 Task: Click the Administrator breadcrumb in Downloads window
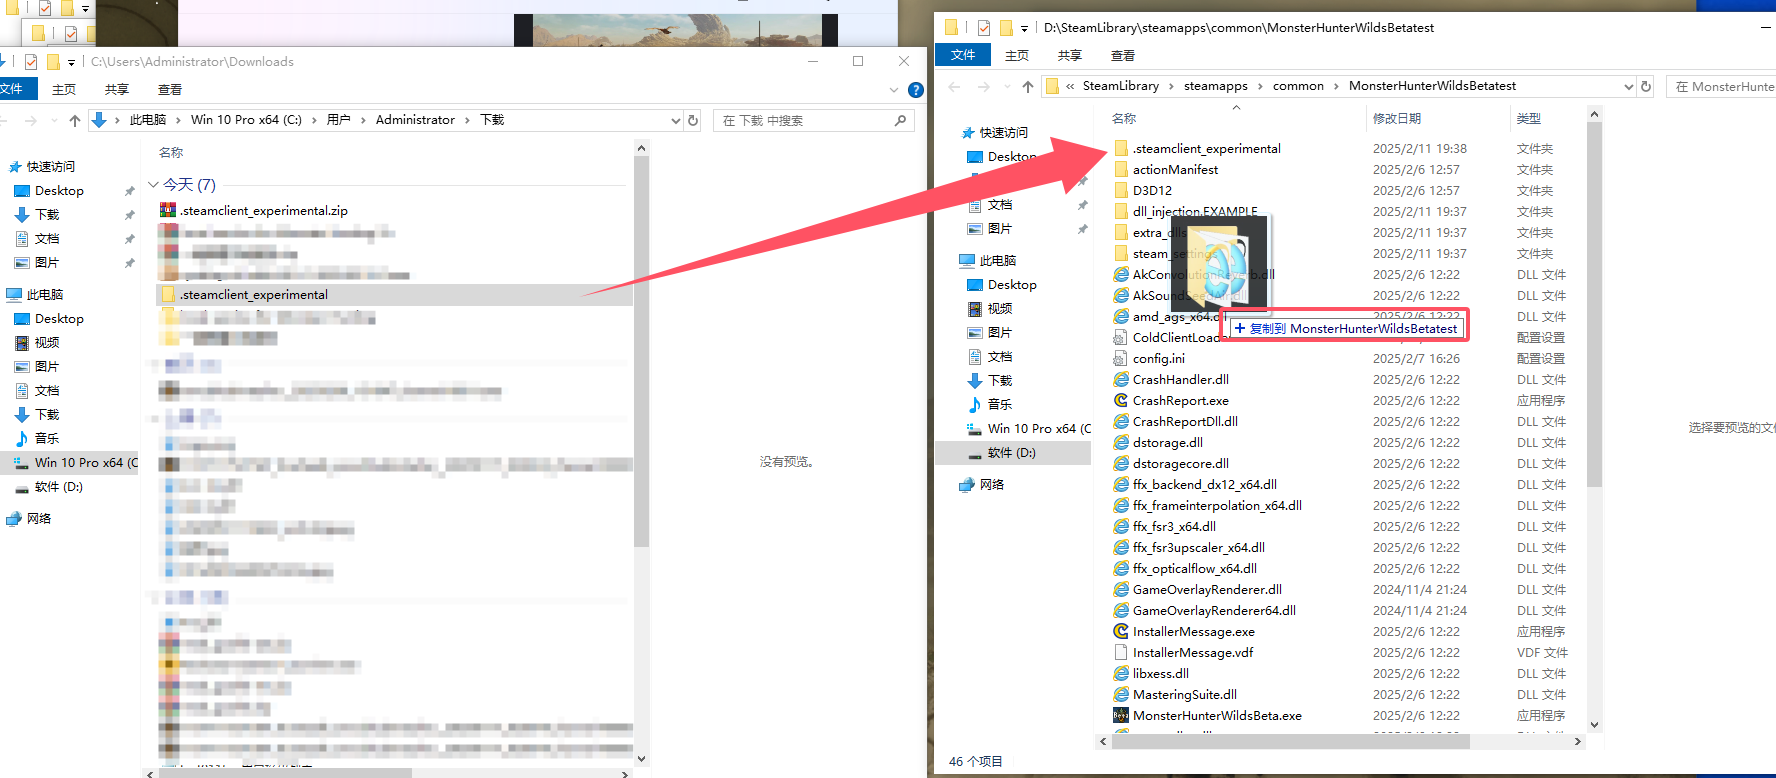(415, 120)
